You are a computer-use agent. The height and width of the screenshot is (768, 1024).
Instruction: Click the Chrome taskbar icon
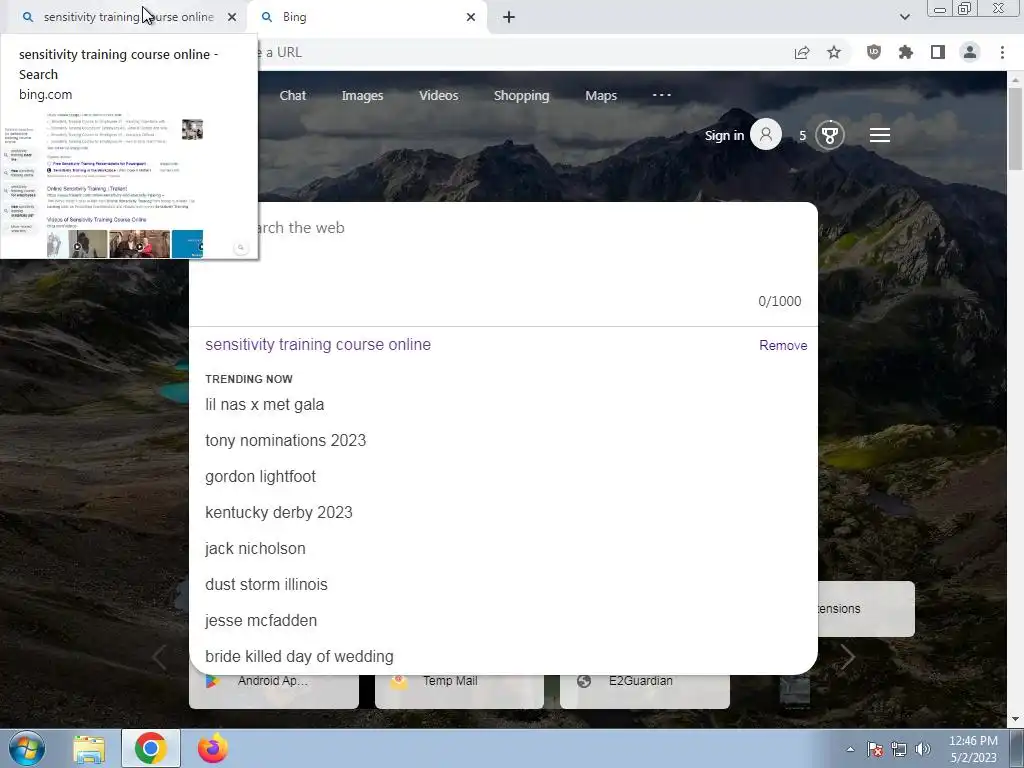150,748
